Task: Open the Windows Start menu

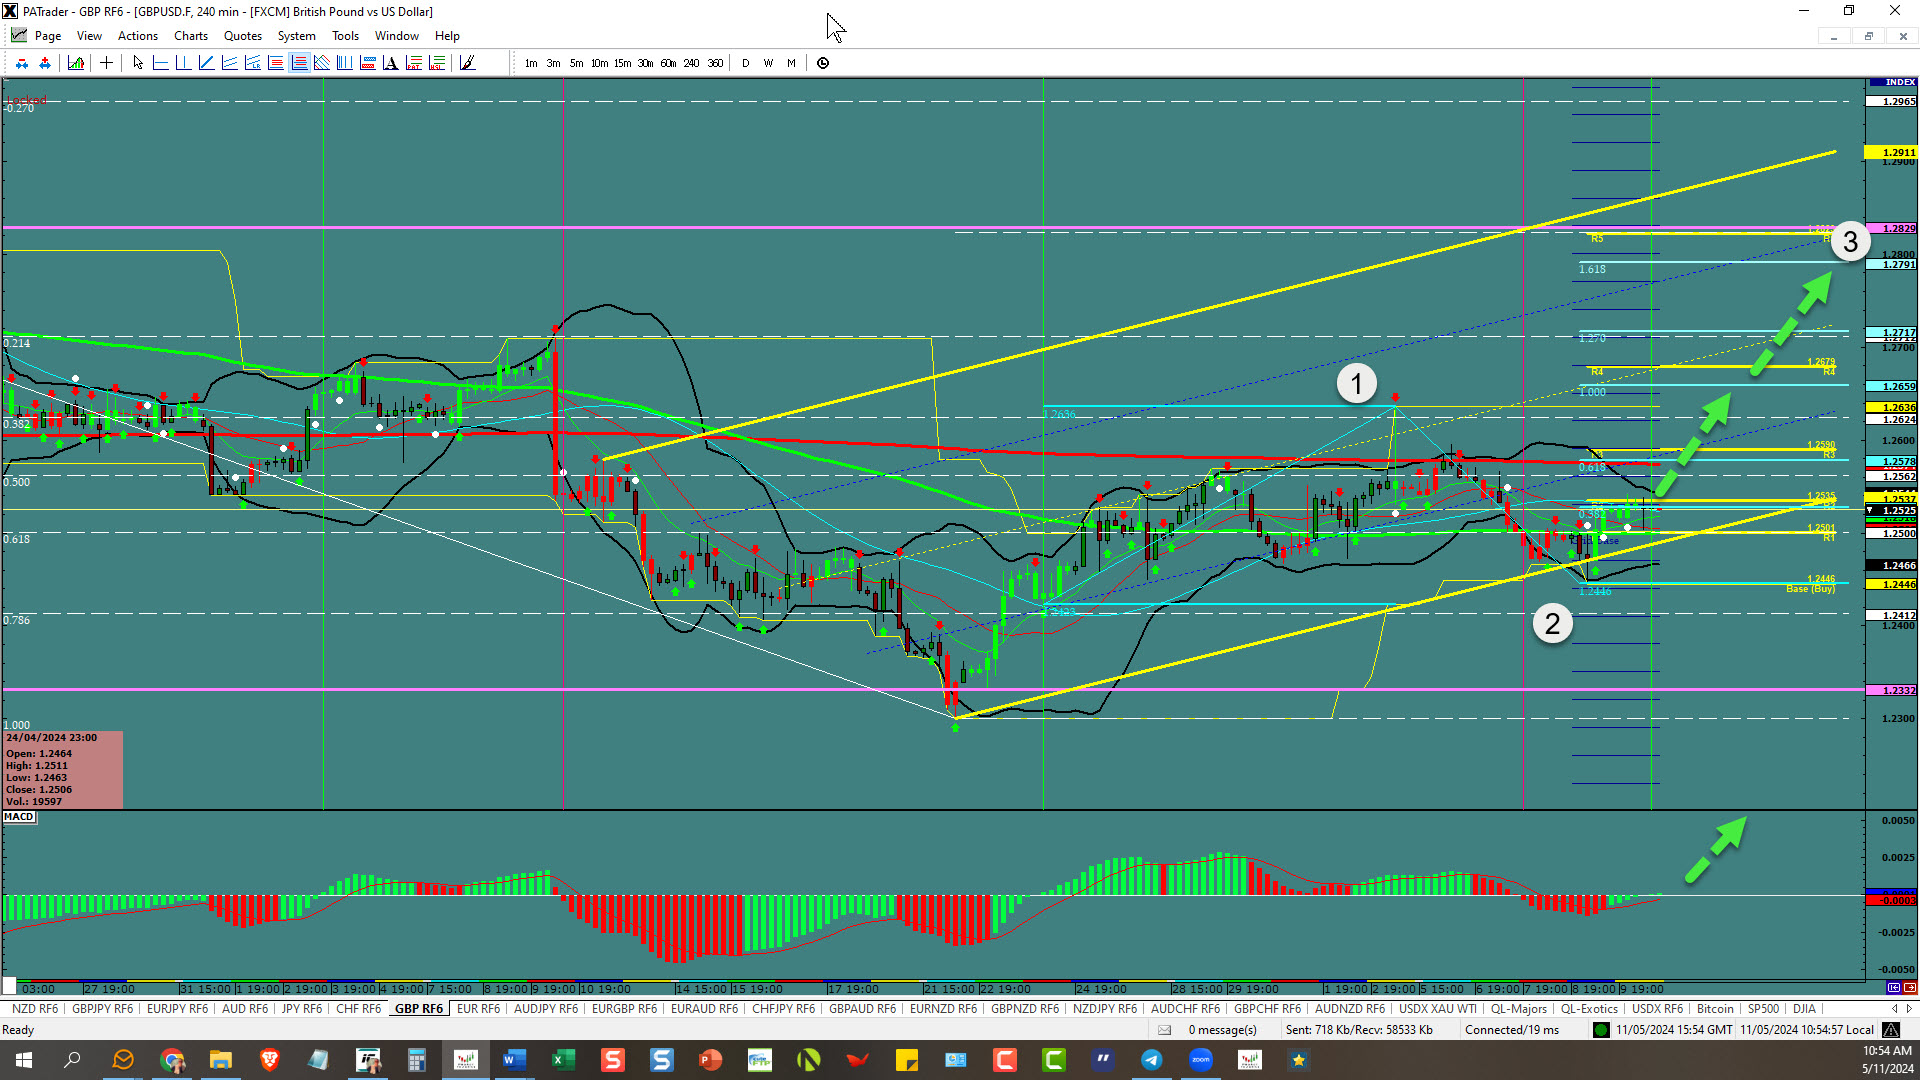Action: [x=24, y=1060]
